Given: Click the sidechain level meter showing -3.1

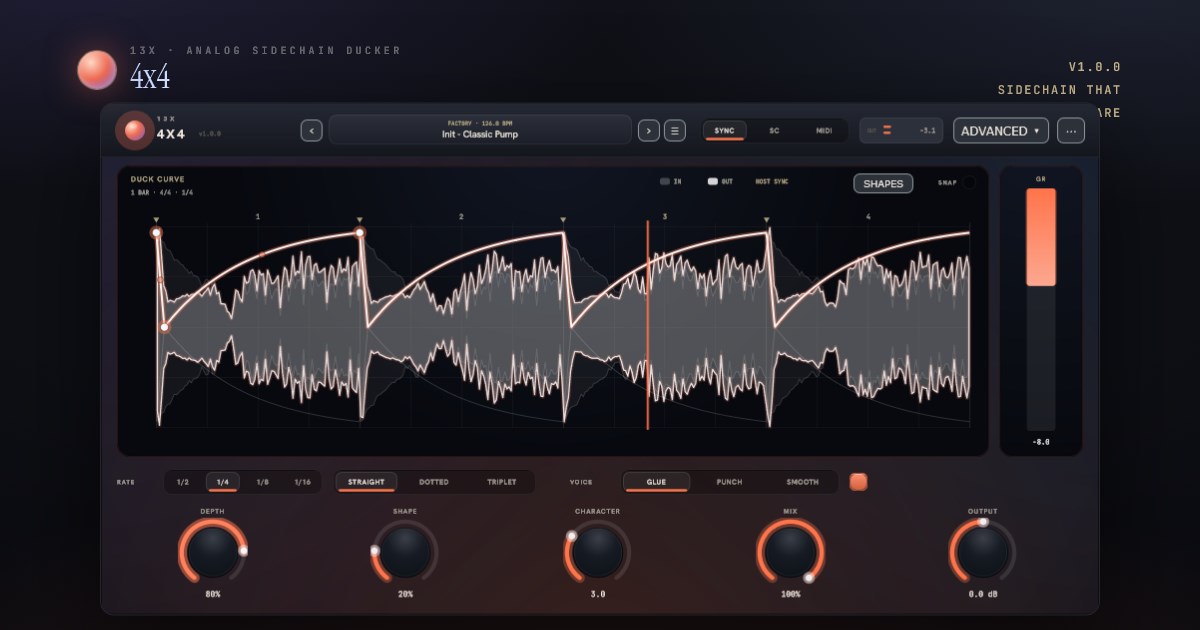Looking at the screenshot, I should pos(901,131).
